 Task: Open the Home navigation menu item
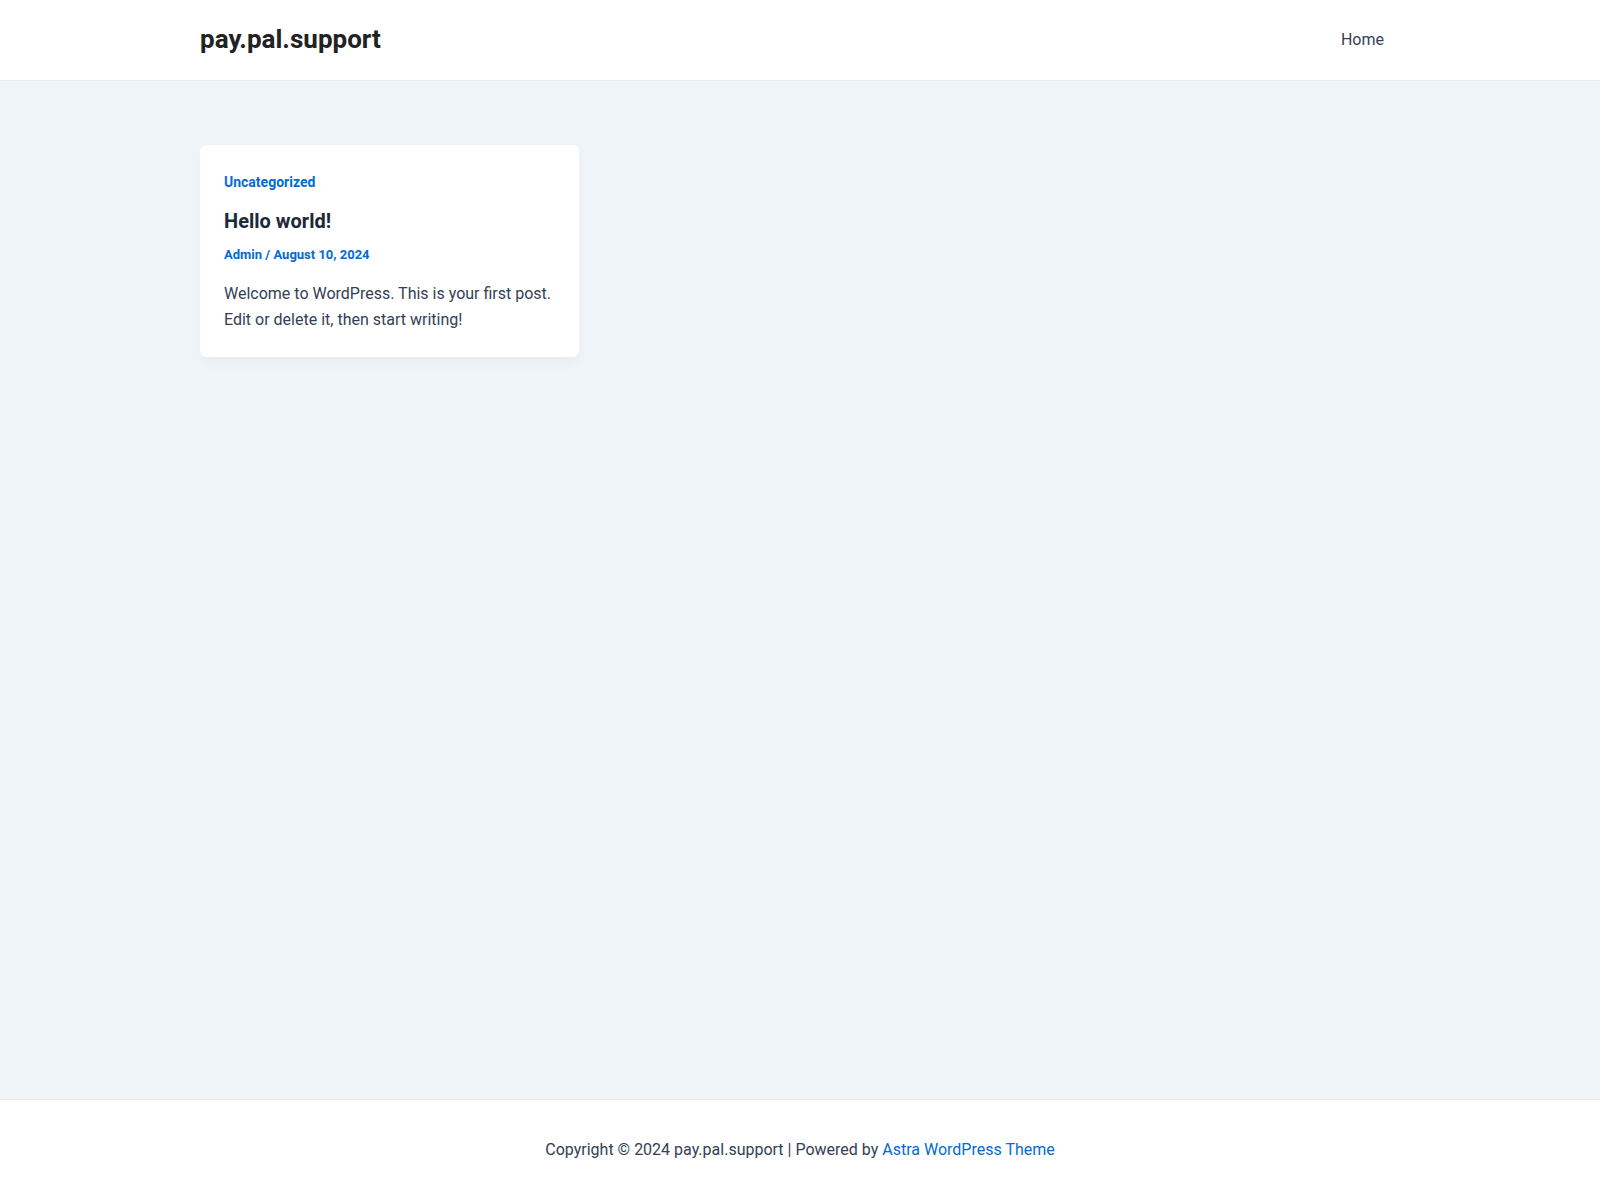tap(1362, 39)
